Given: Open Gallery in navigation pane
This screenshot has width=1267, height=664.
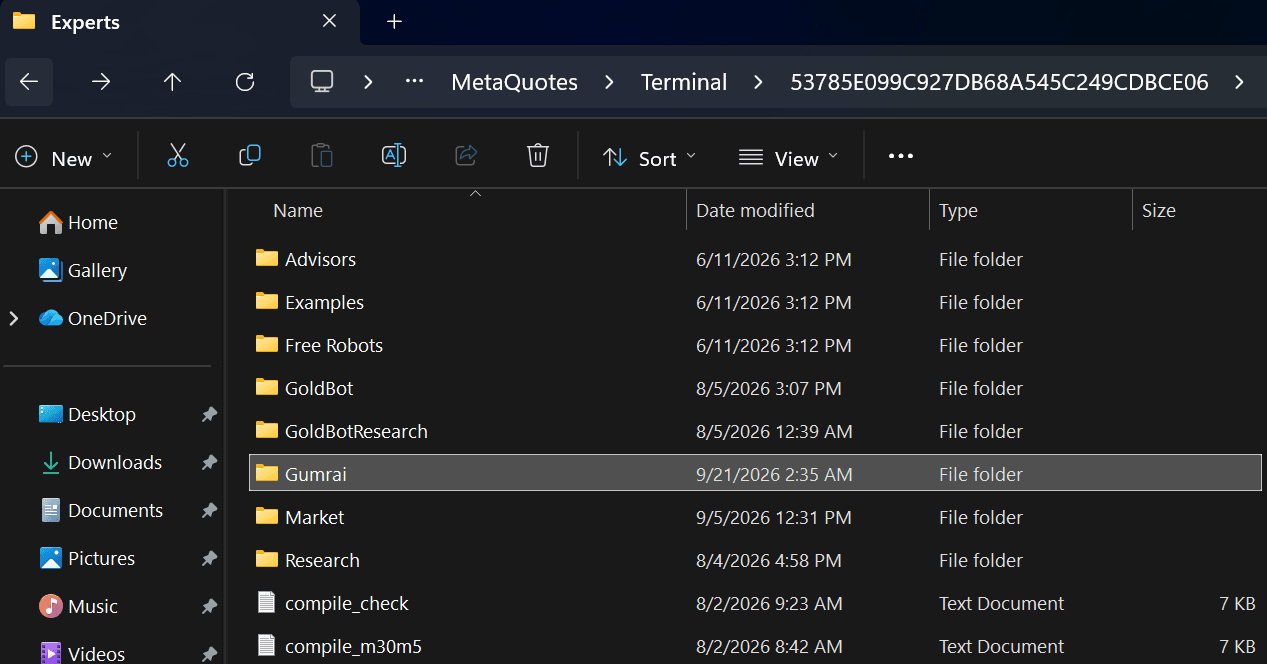Looking at the screenshot, I should [83, 271].
